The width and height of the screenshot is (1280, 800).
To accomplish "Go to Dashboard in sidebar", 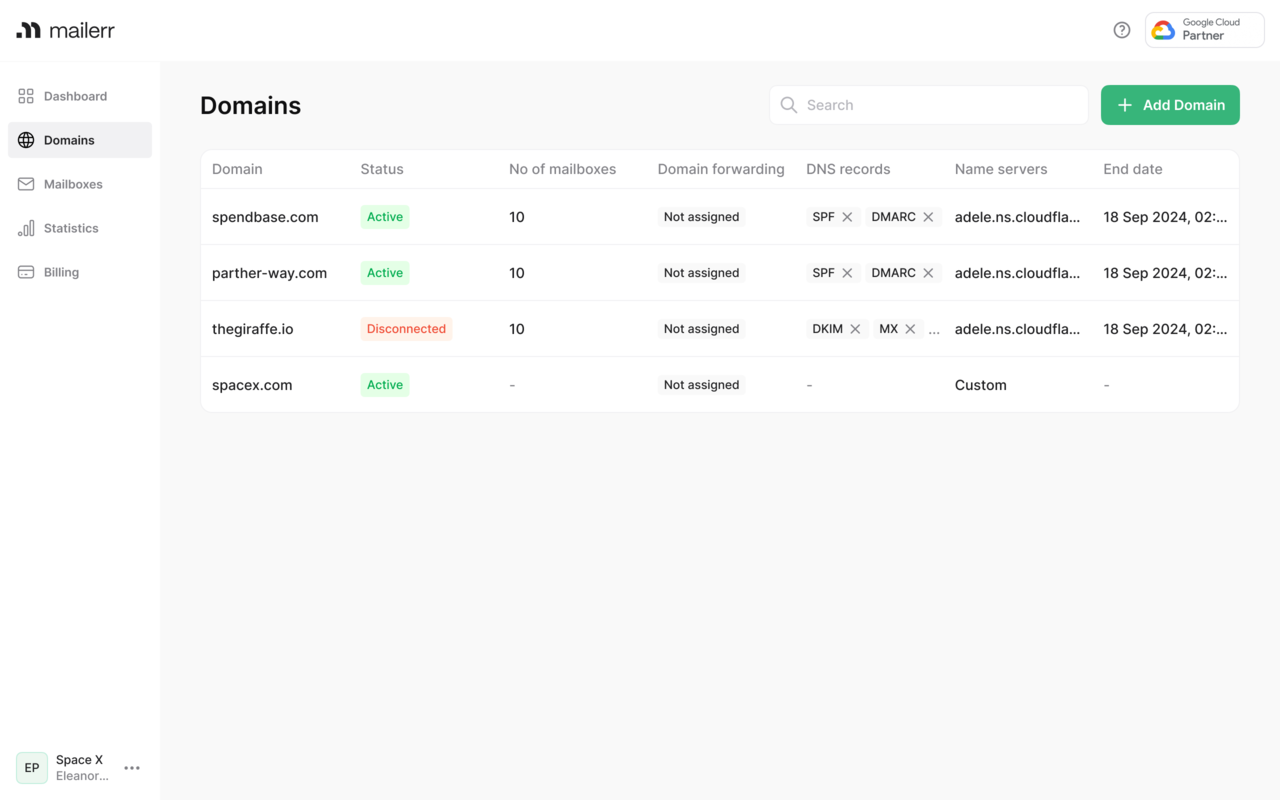I will click(75, 96).
